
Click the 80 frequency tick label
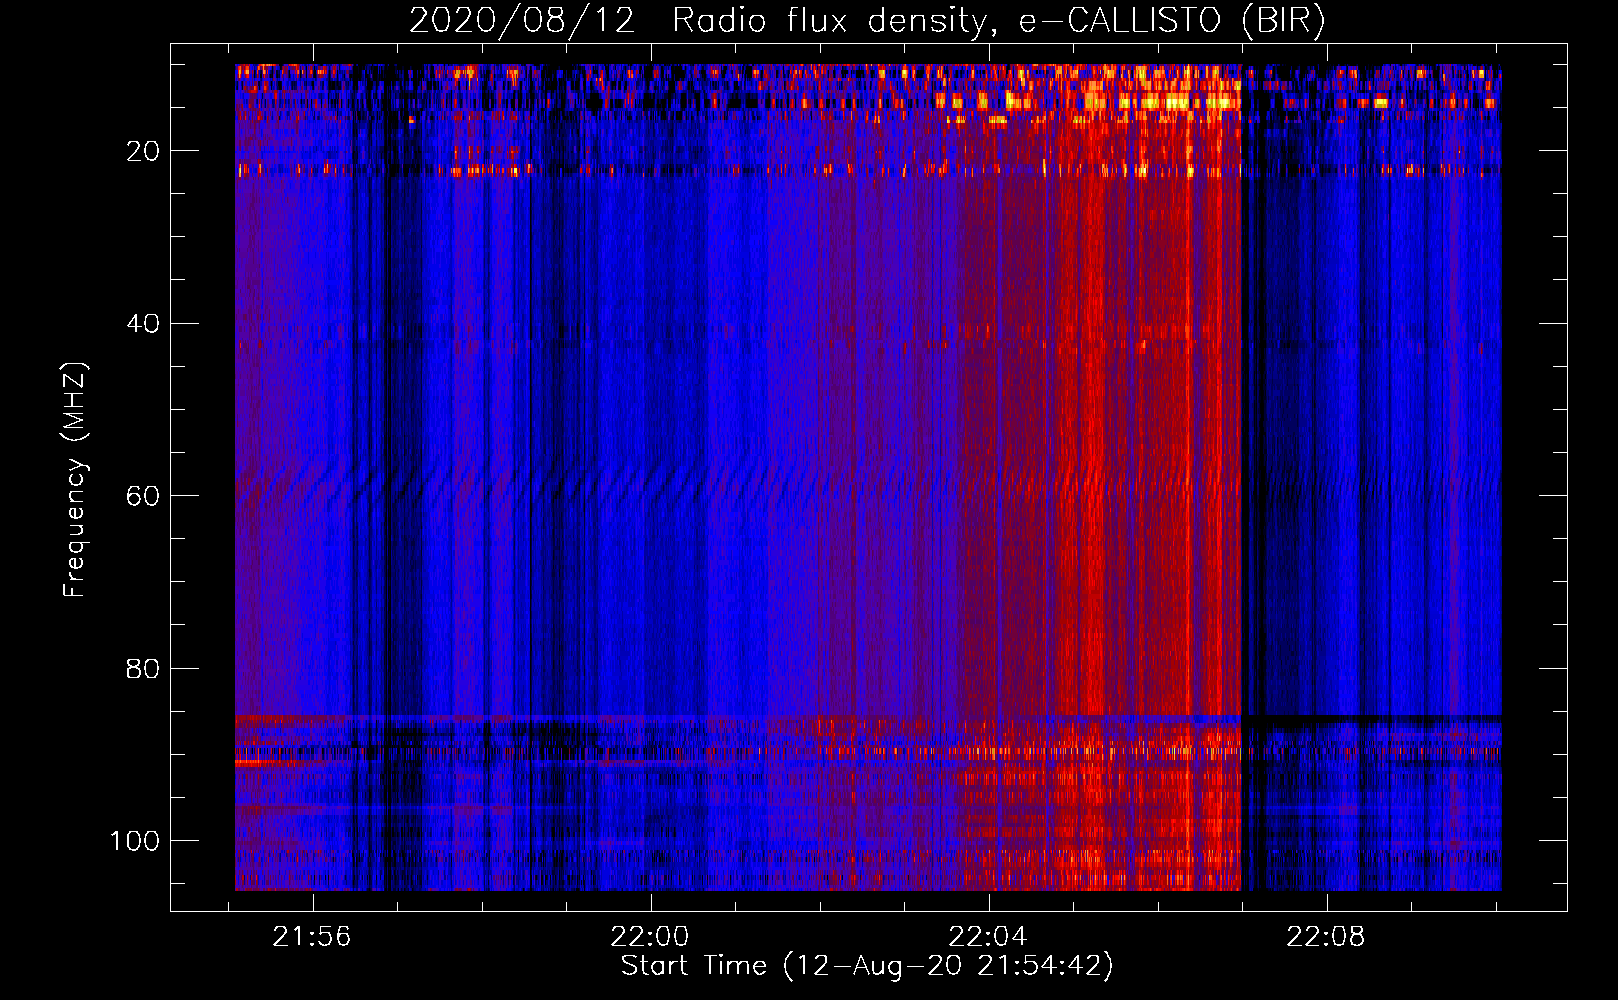[143, 669]
